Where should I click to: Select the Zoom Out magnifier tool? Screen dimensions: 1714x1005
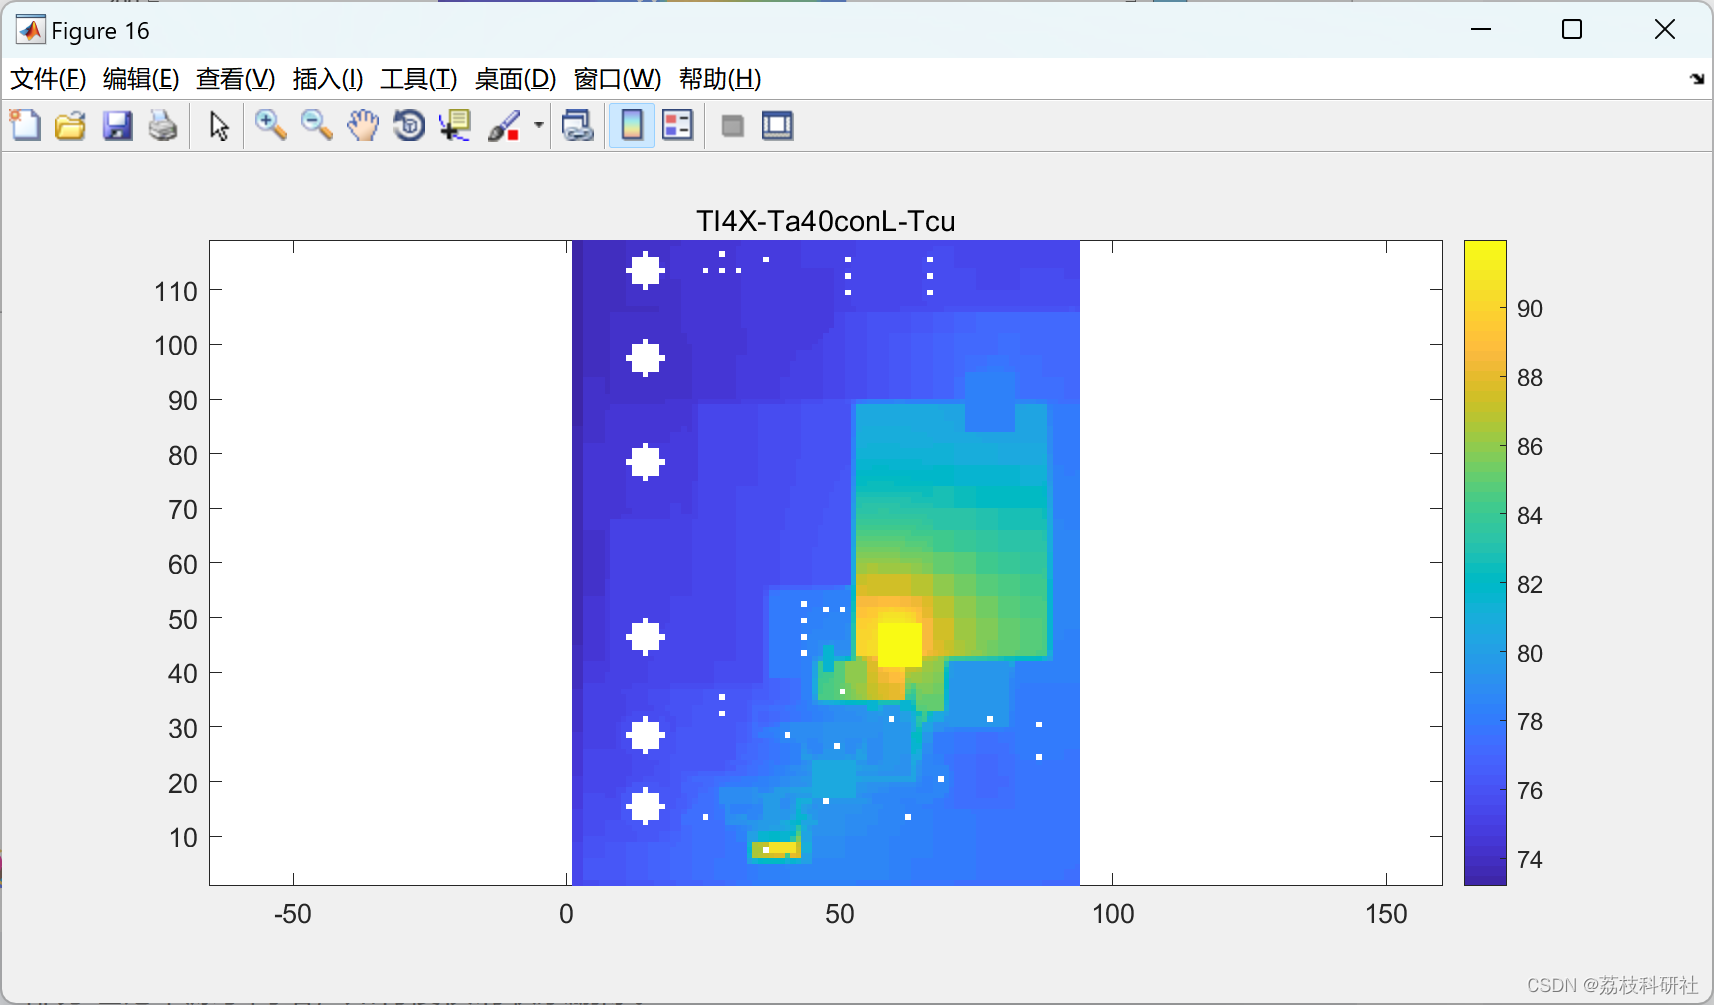point(317,126)
